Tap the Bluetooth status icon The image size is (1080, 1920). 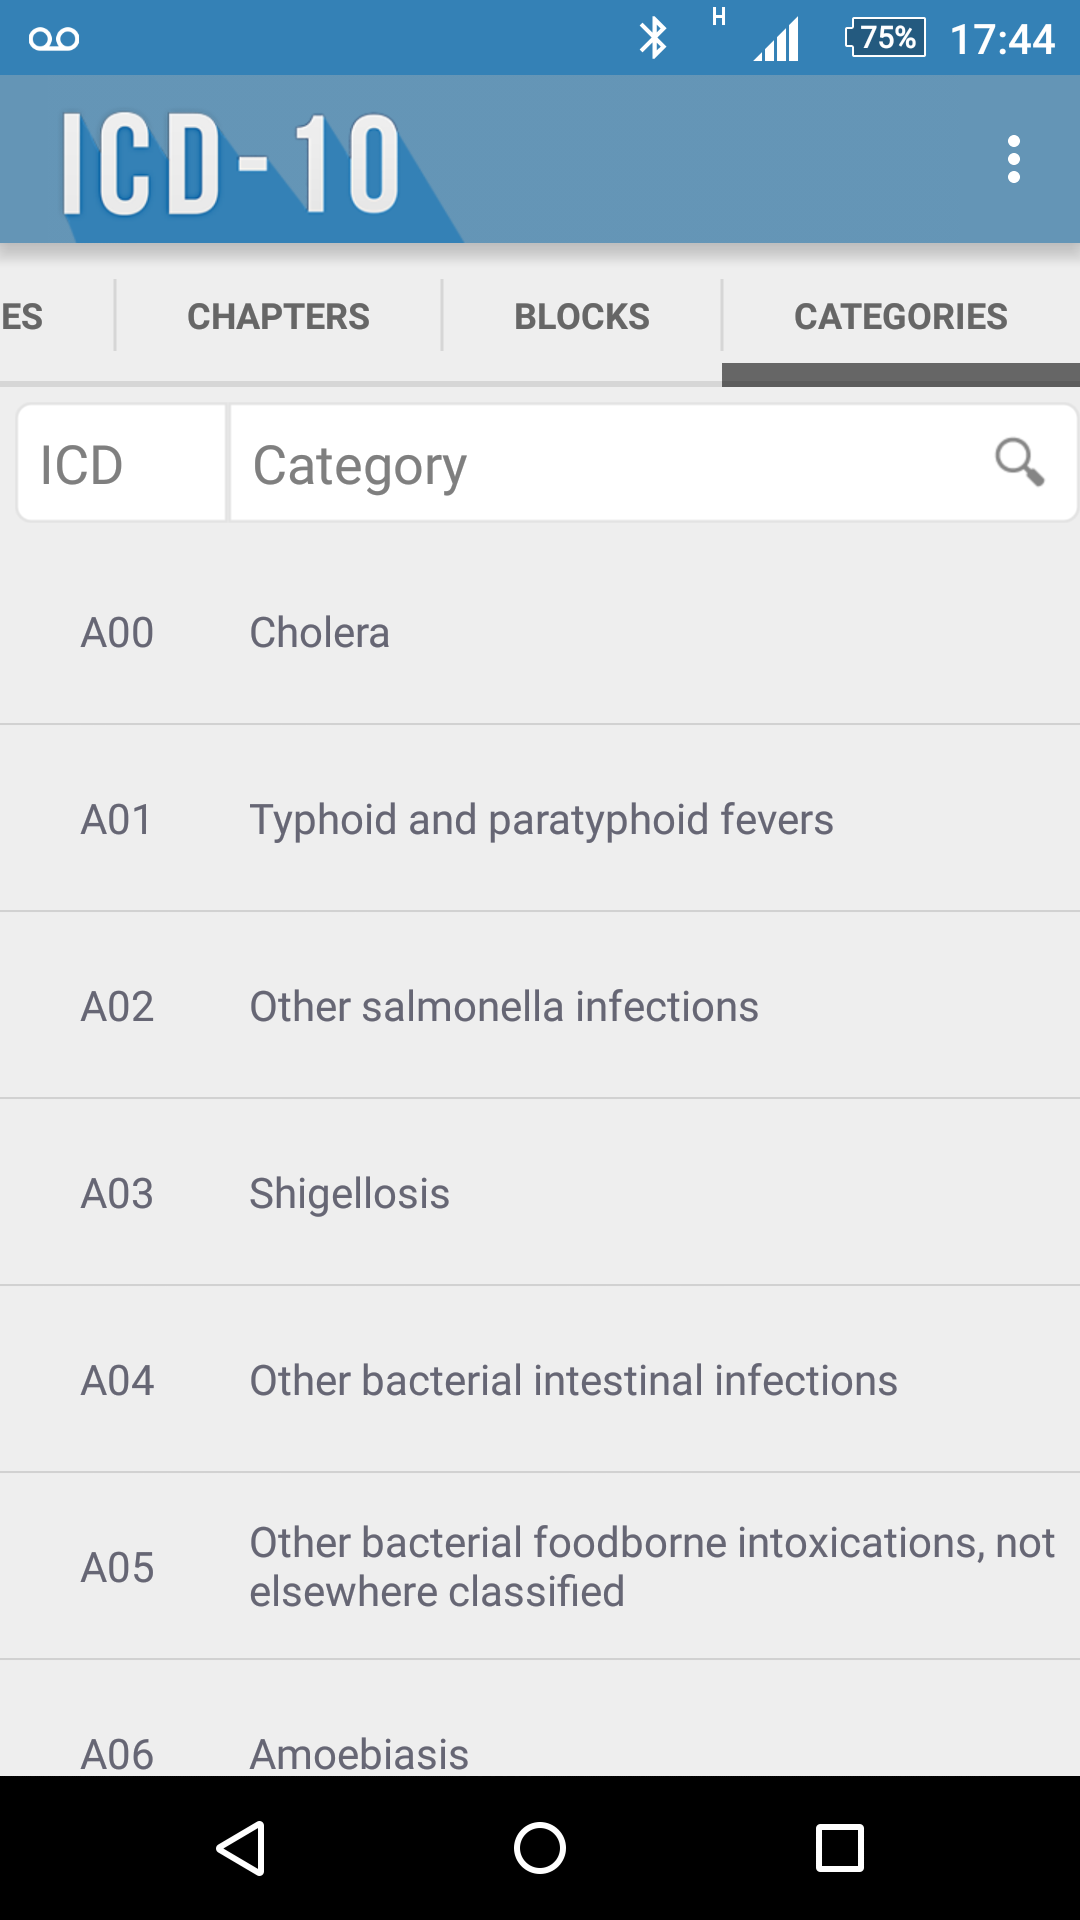click(653, 39)
